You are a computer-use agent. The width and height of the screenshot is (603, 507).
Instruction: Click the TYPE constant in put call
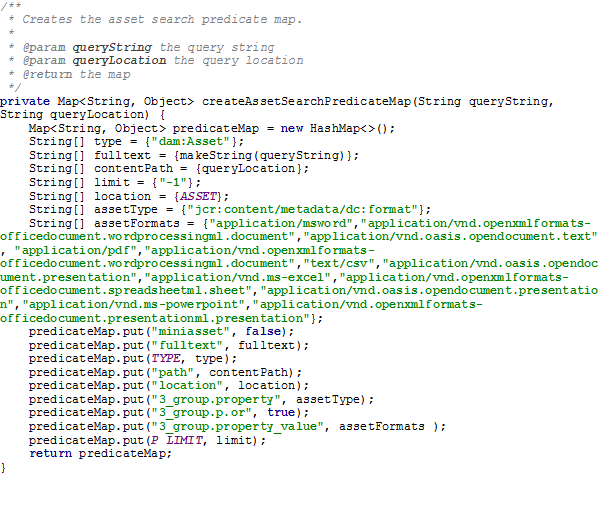(x=165, y=359)
